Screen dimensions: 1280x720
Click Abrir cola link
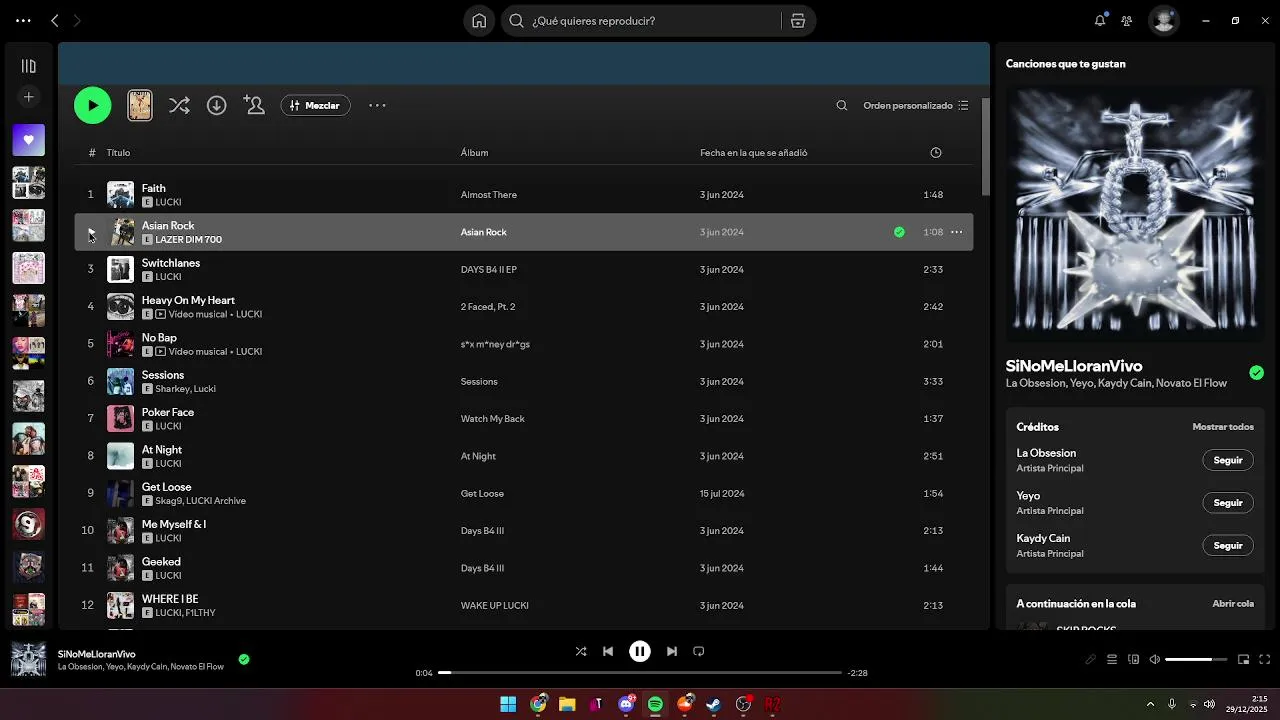coord(1233,604)
